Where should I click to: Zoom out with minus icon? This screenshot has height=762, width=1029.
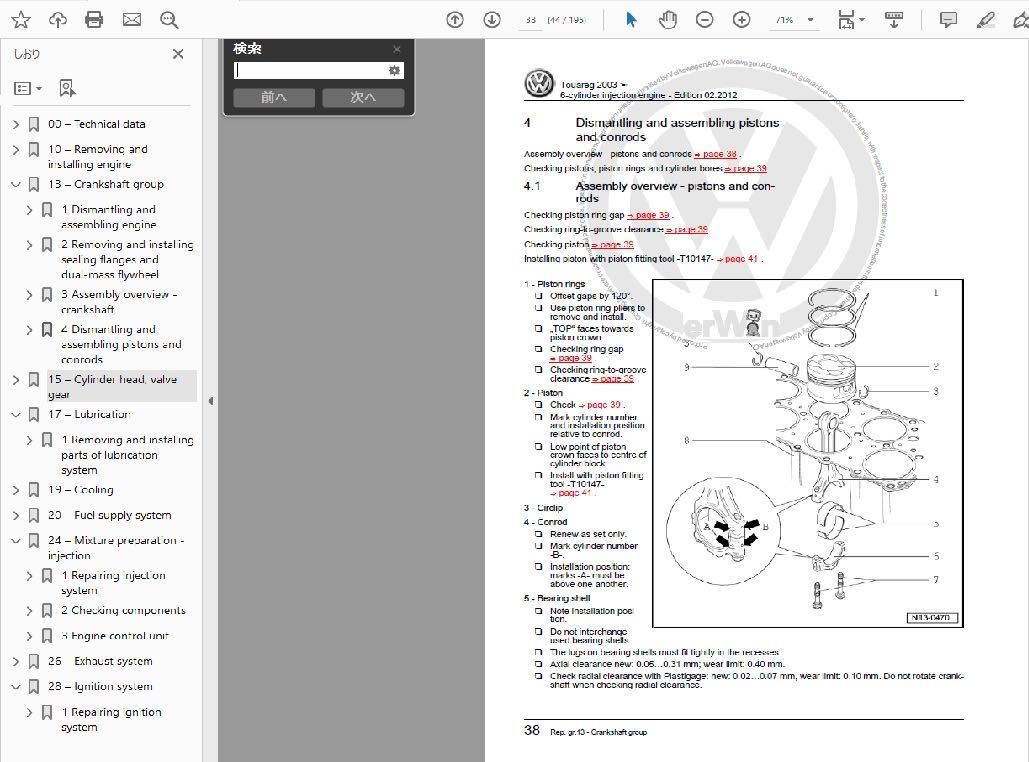click(704, 20)
